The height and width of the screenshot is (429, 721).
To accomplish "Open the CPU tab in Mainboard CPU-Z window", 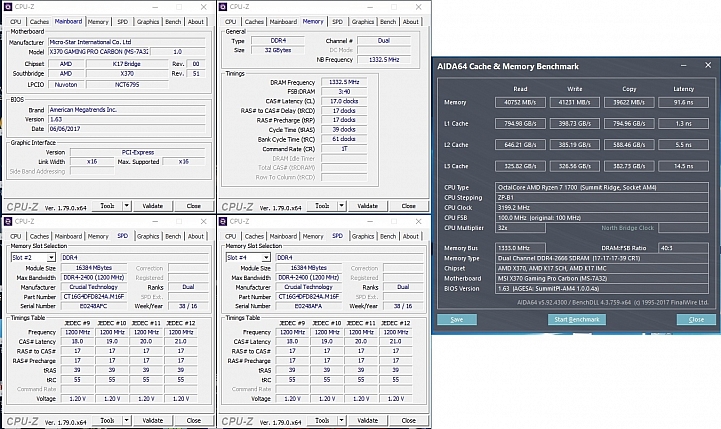I will [x=16, y=22].
